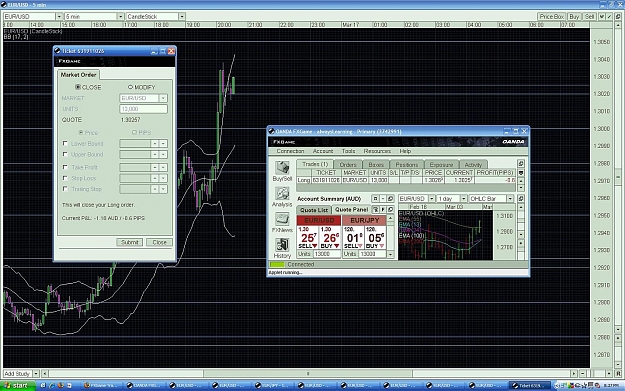Image resolution: width=625 pixels, height=391 pixels.
Task: Switch to the Exposure tab
Action: pos(441,165)
